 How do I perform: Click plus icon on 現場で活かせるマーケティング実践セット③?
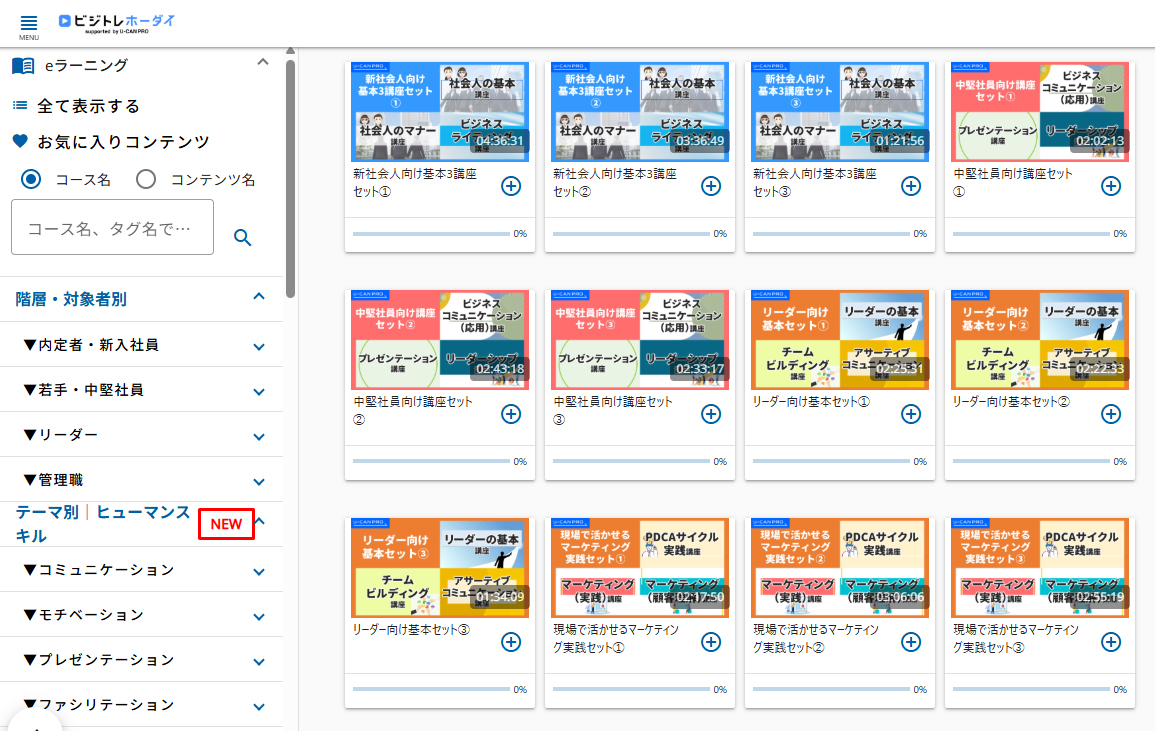[x=1110, y=642]
